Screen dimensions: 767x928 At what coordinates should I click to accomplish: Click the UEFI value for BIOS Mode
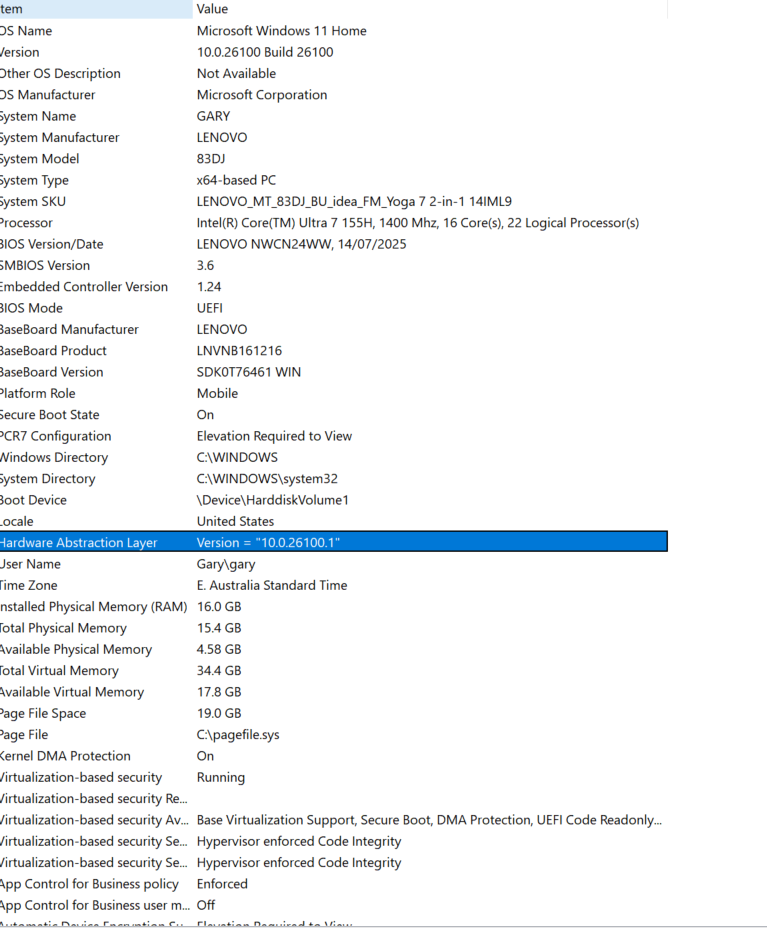(x=210, y=308)
